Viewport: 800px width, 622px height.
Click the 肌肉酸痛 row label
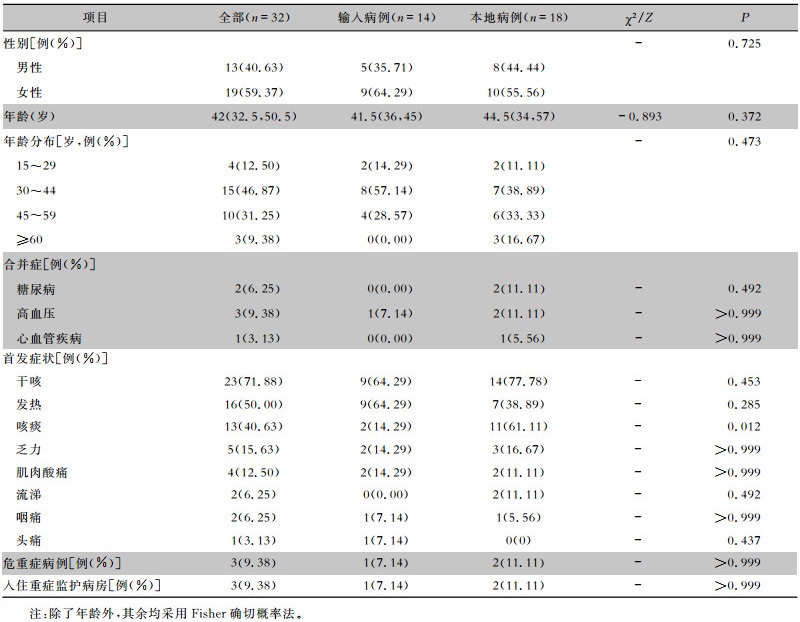click(x=42, y=472)
